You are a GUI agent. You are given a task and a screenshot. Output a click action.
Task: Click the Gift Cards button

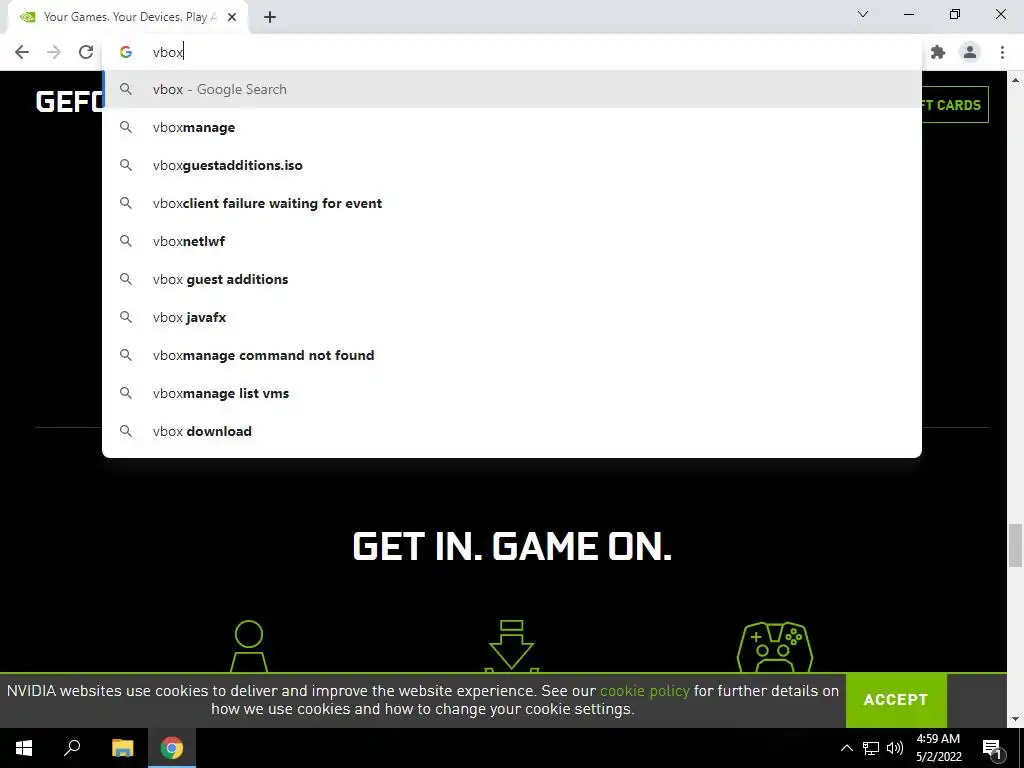click(955, 104)
